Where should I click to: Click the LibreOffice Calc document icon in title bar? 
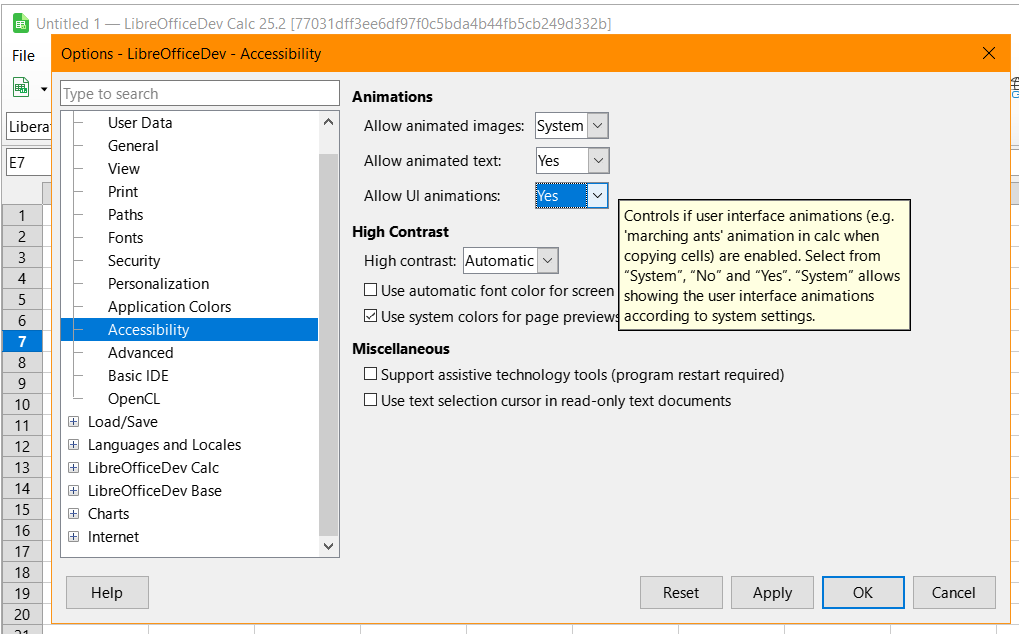21,24
